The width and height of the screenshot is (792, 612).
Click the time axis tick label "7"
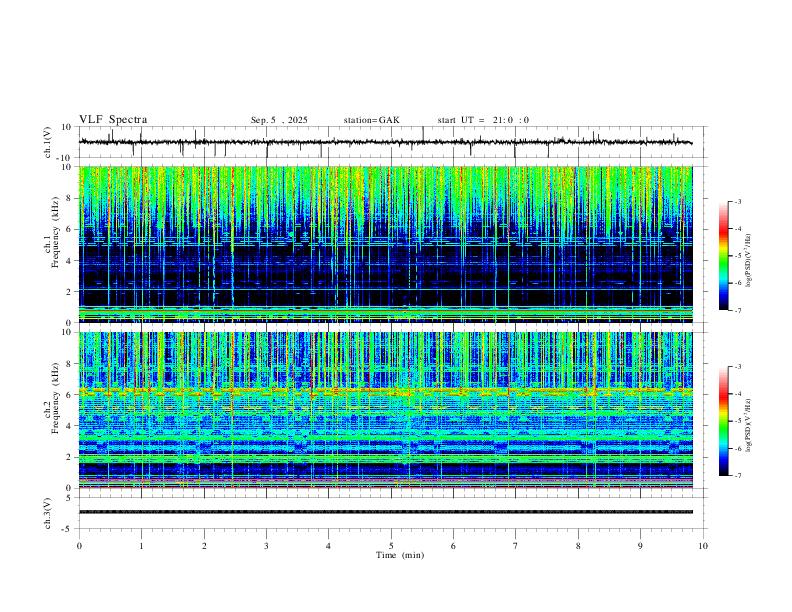point(516,546)
